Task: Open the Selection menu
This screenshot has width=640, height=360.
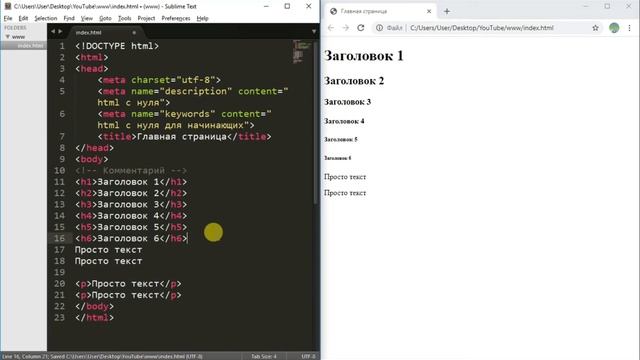Action: click(46, 18)
